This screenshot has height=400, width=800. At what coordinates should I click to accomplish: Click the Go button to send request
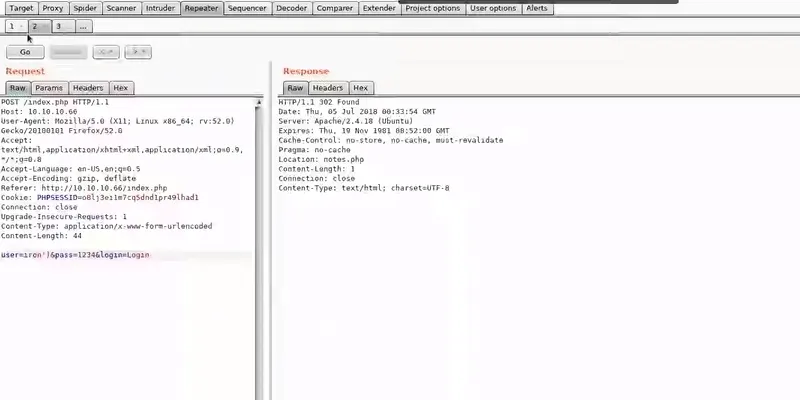(x=25, y=52)
